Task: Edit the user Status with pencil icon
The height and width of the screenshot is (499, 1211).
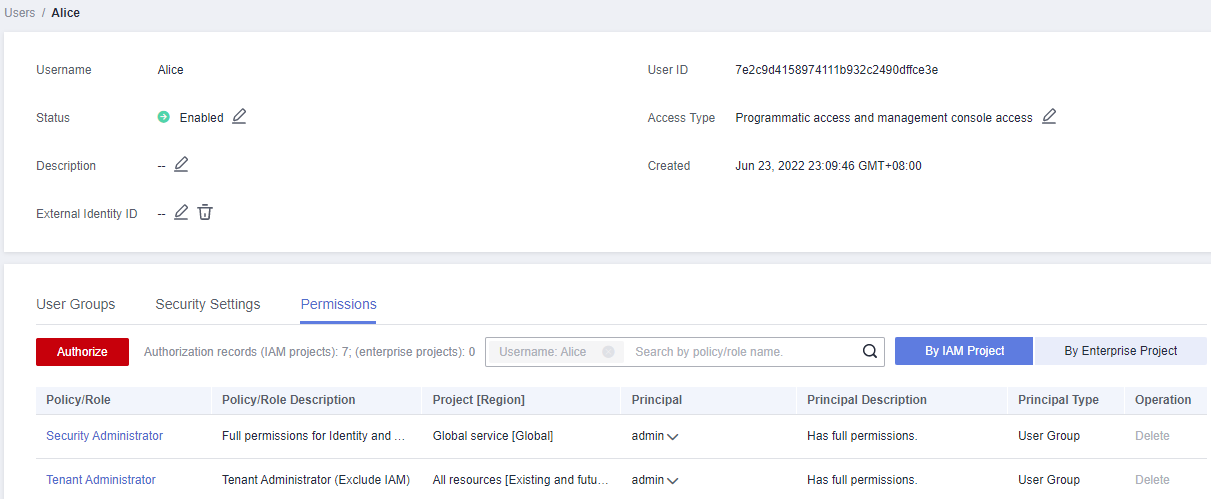Action: (x=239, y=117)
